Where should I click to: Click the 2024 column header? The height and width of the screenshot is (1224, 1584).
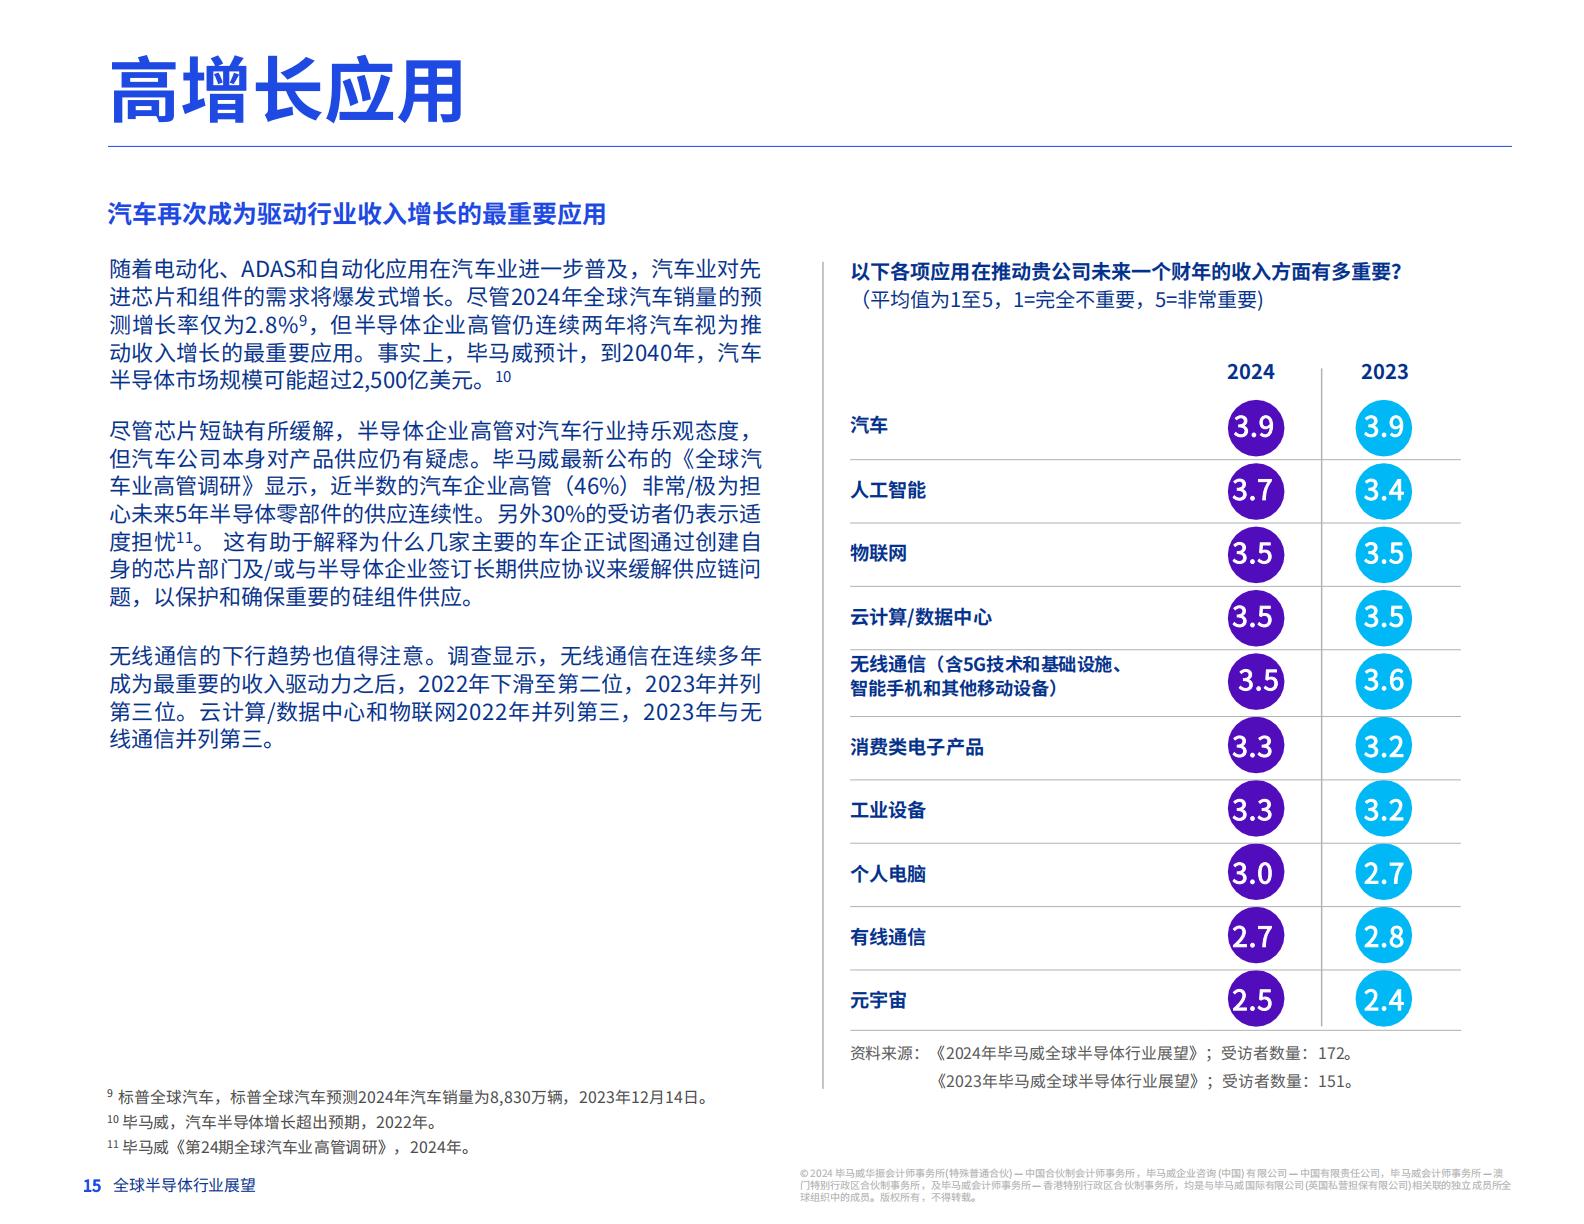coord(1251,372)
